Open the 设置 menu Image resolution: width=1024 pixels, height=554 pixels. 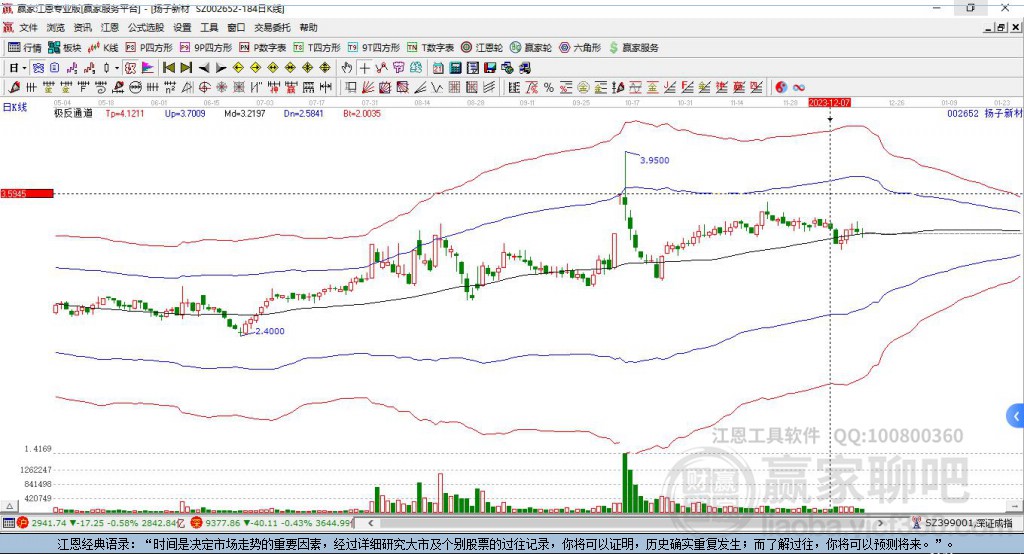click(182, 27)
